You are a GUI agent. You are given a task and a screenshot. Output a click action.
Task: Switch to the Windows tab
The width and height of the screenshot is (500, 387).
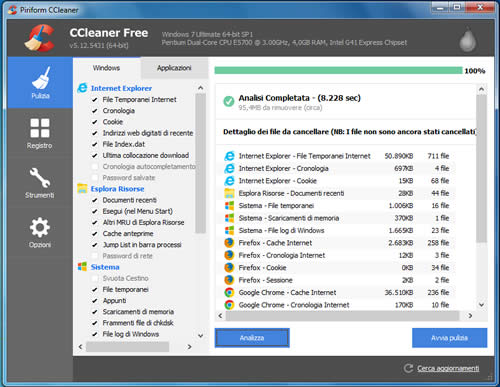[107, 68]
